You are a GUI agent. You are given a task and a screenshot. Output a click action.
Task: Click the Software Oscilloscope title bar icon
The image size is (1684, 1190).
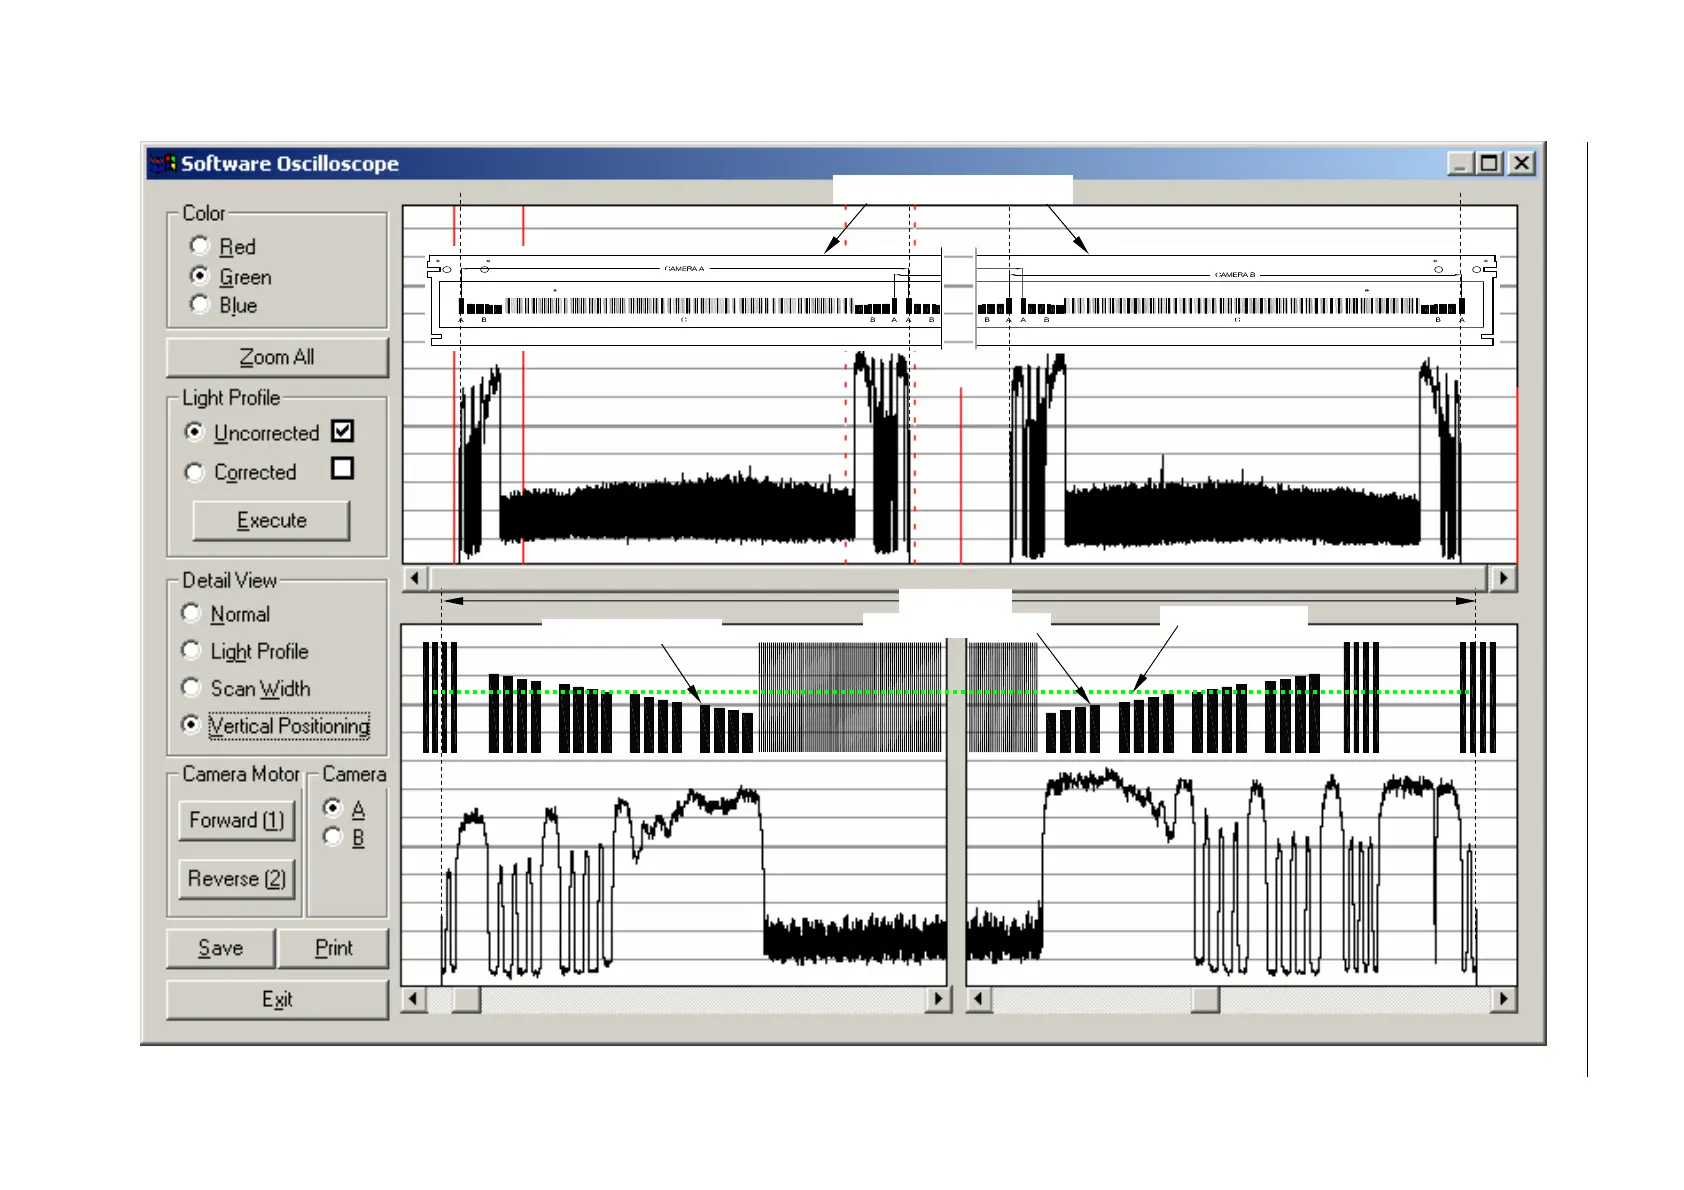click(x=163, y=163)
